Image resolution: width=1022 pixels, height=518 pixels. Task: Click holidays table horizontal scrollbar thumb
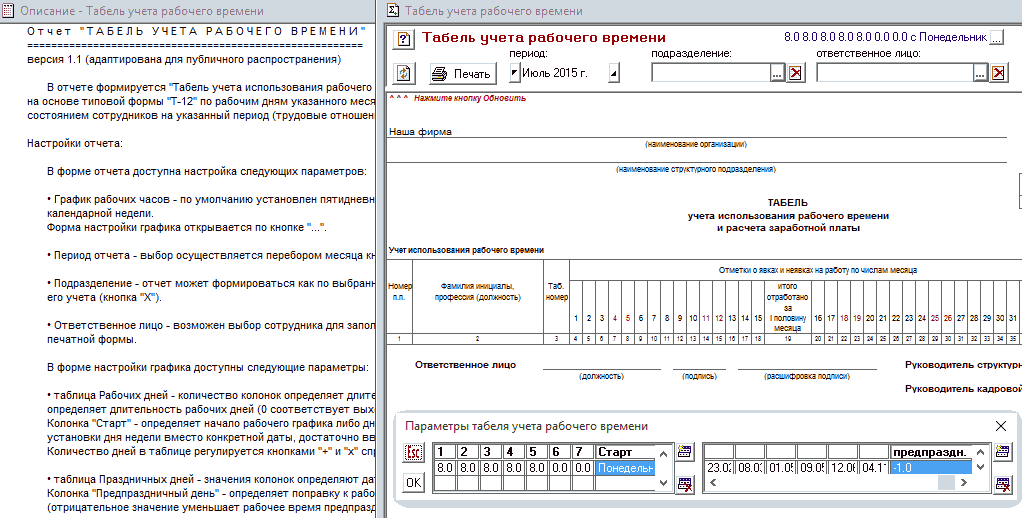pyautogui.click(x=946, y=483)
